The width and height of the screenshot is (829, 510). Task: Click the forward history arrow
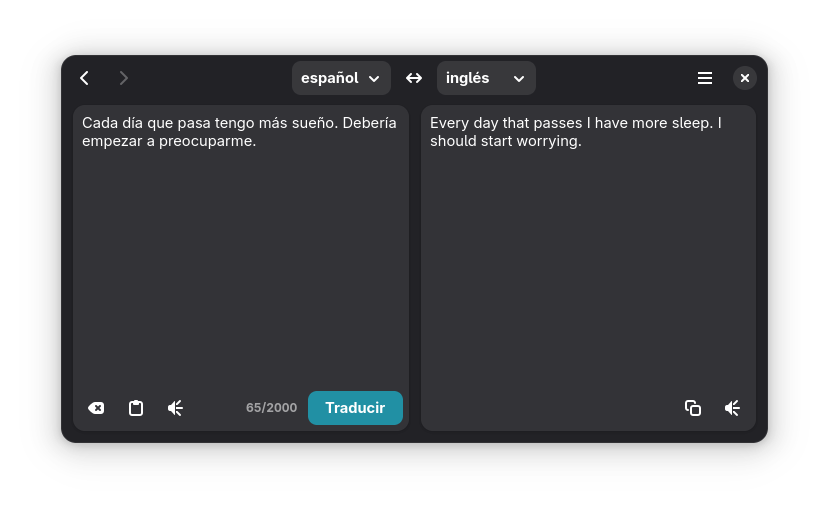[x=124, y=78]
